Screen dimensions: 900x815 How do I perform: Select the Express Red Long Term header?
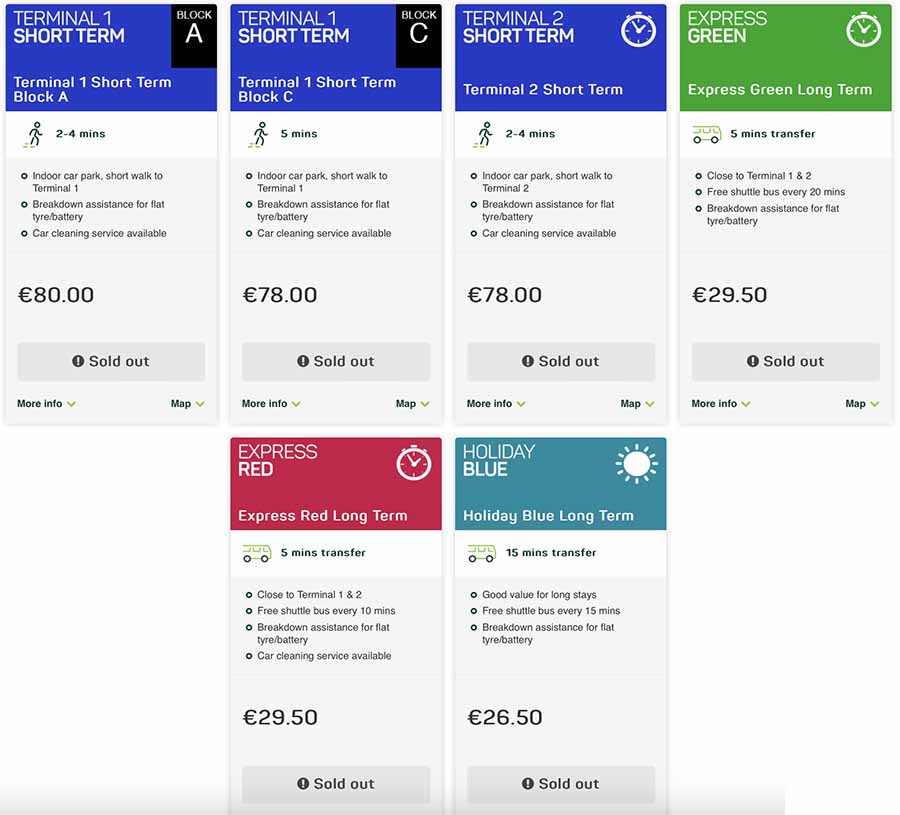[x=336, y=484]
